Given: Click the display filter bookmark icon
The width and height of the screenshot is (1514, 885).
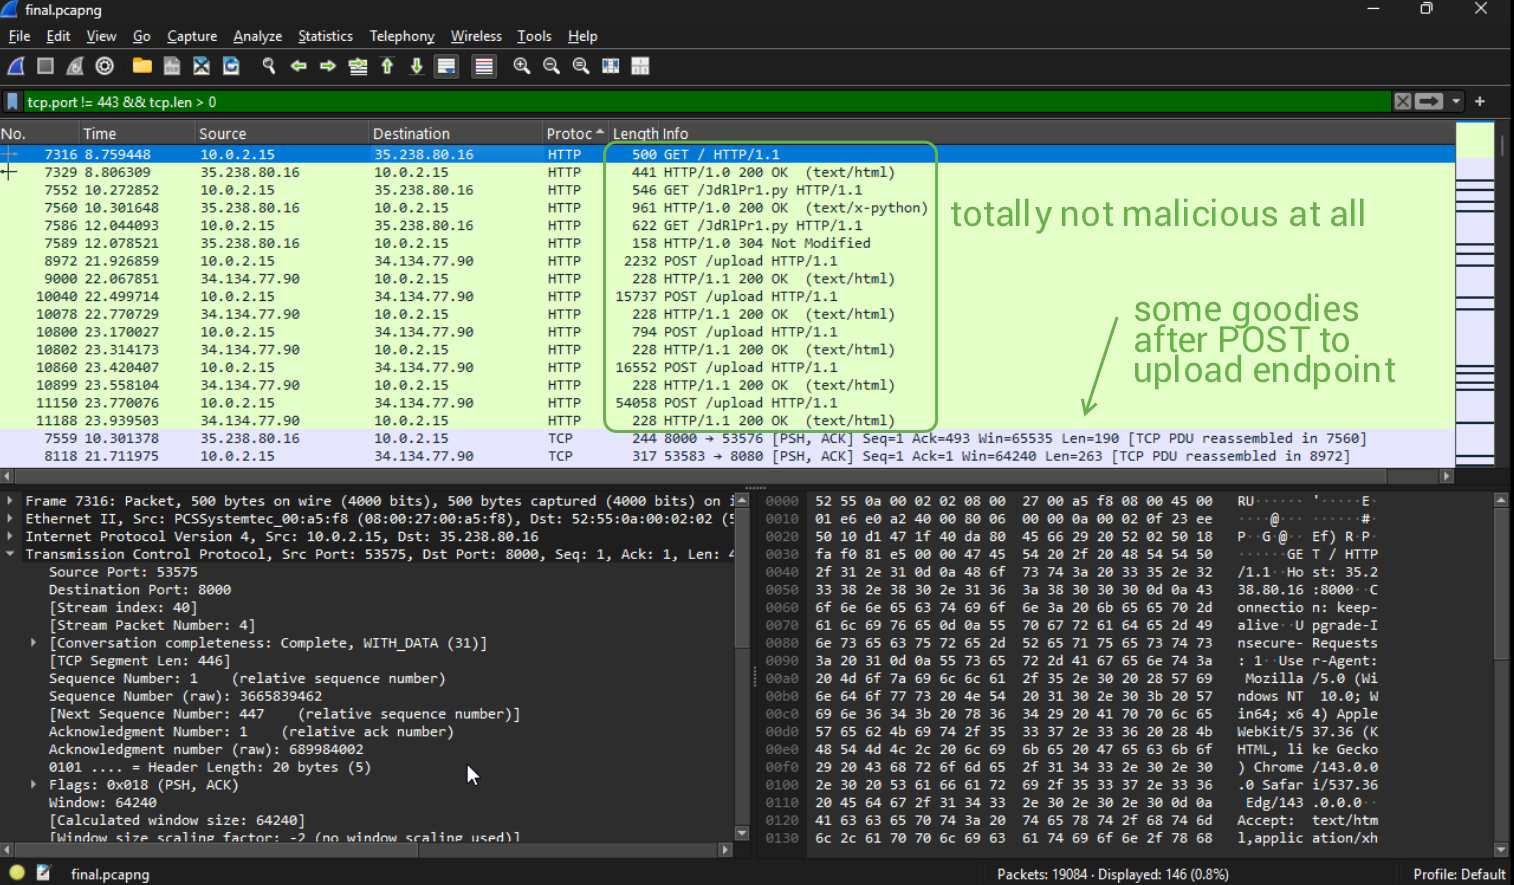Looking at the screenshot, I should [x=12, y=102].
